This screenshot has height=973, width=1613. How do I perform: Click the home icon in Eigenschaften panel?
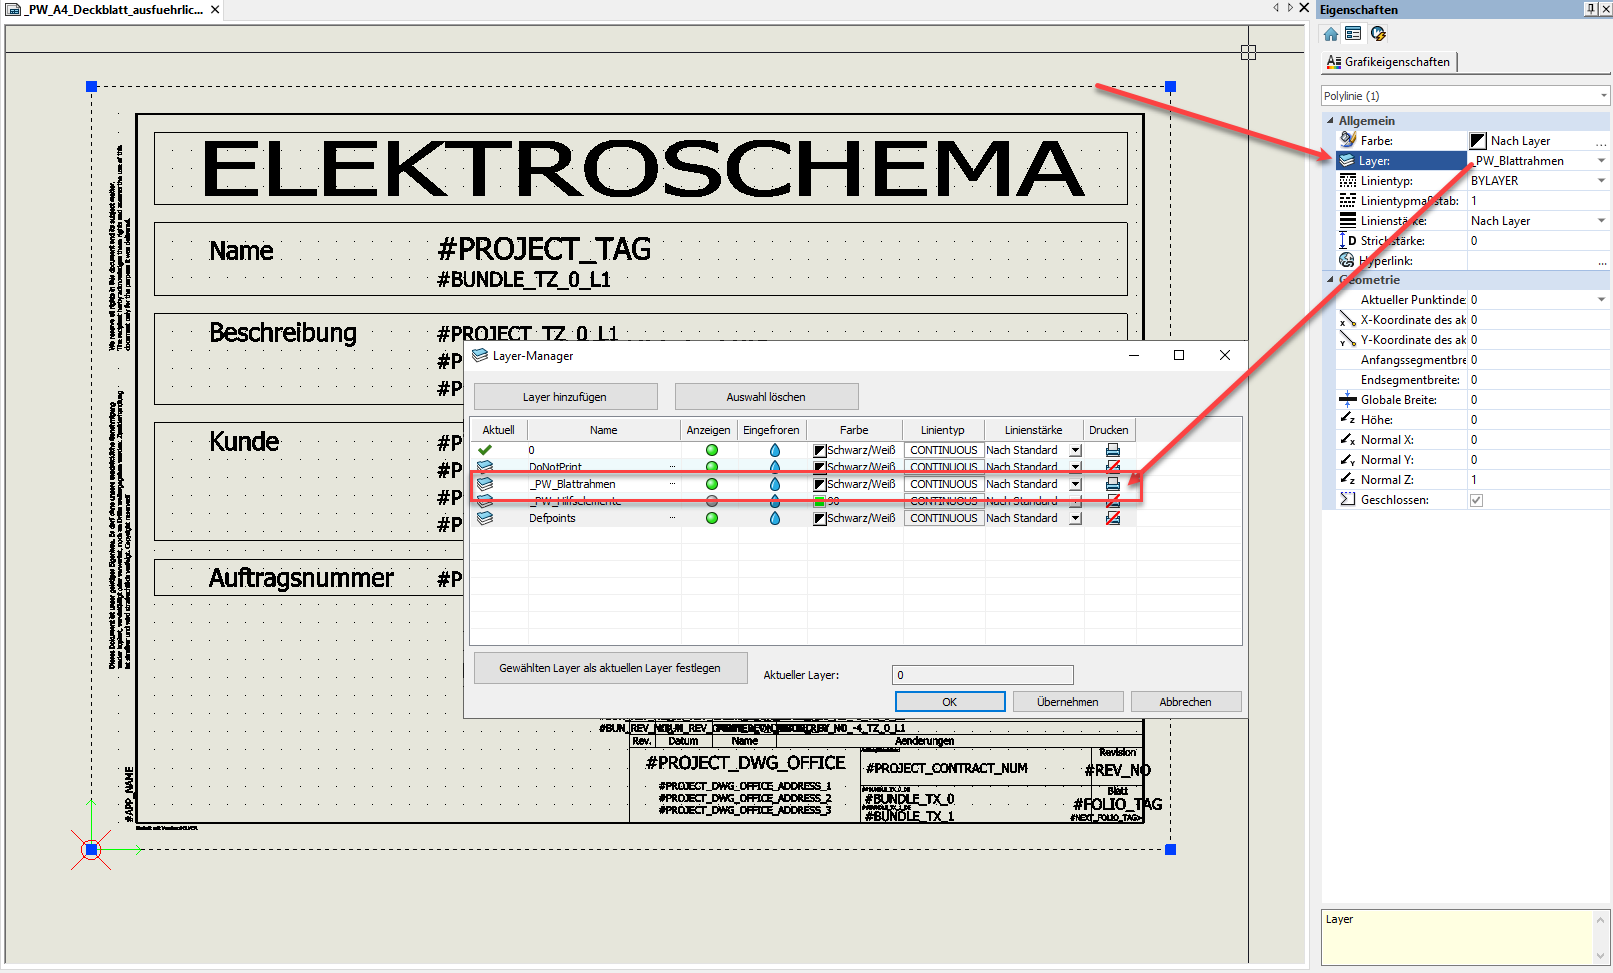click(x=1331, y=34)
